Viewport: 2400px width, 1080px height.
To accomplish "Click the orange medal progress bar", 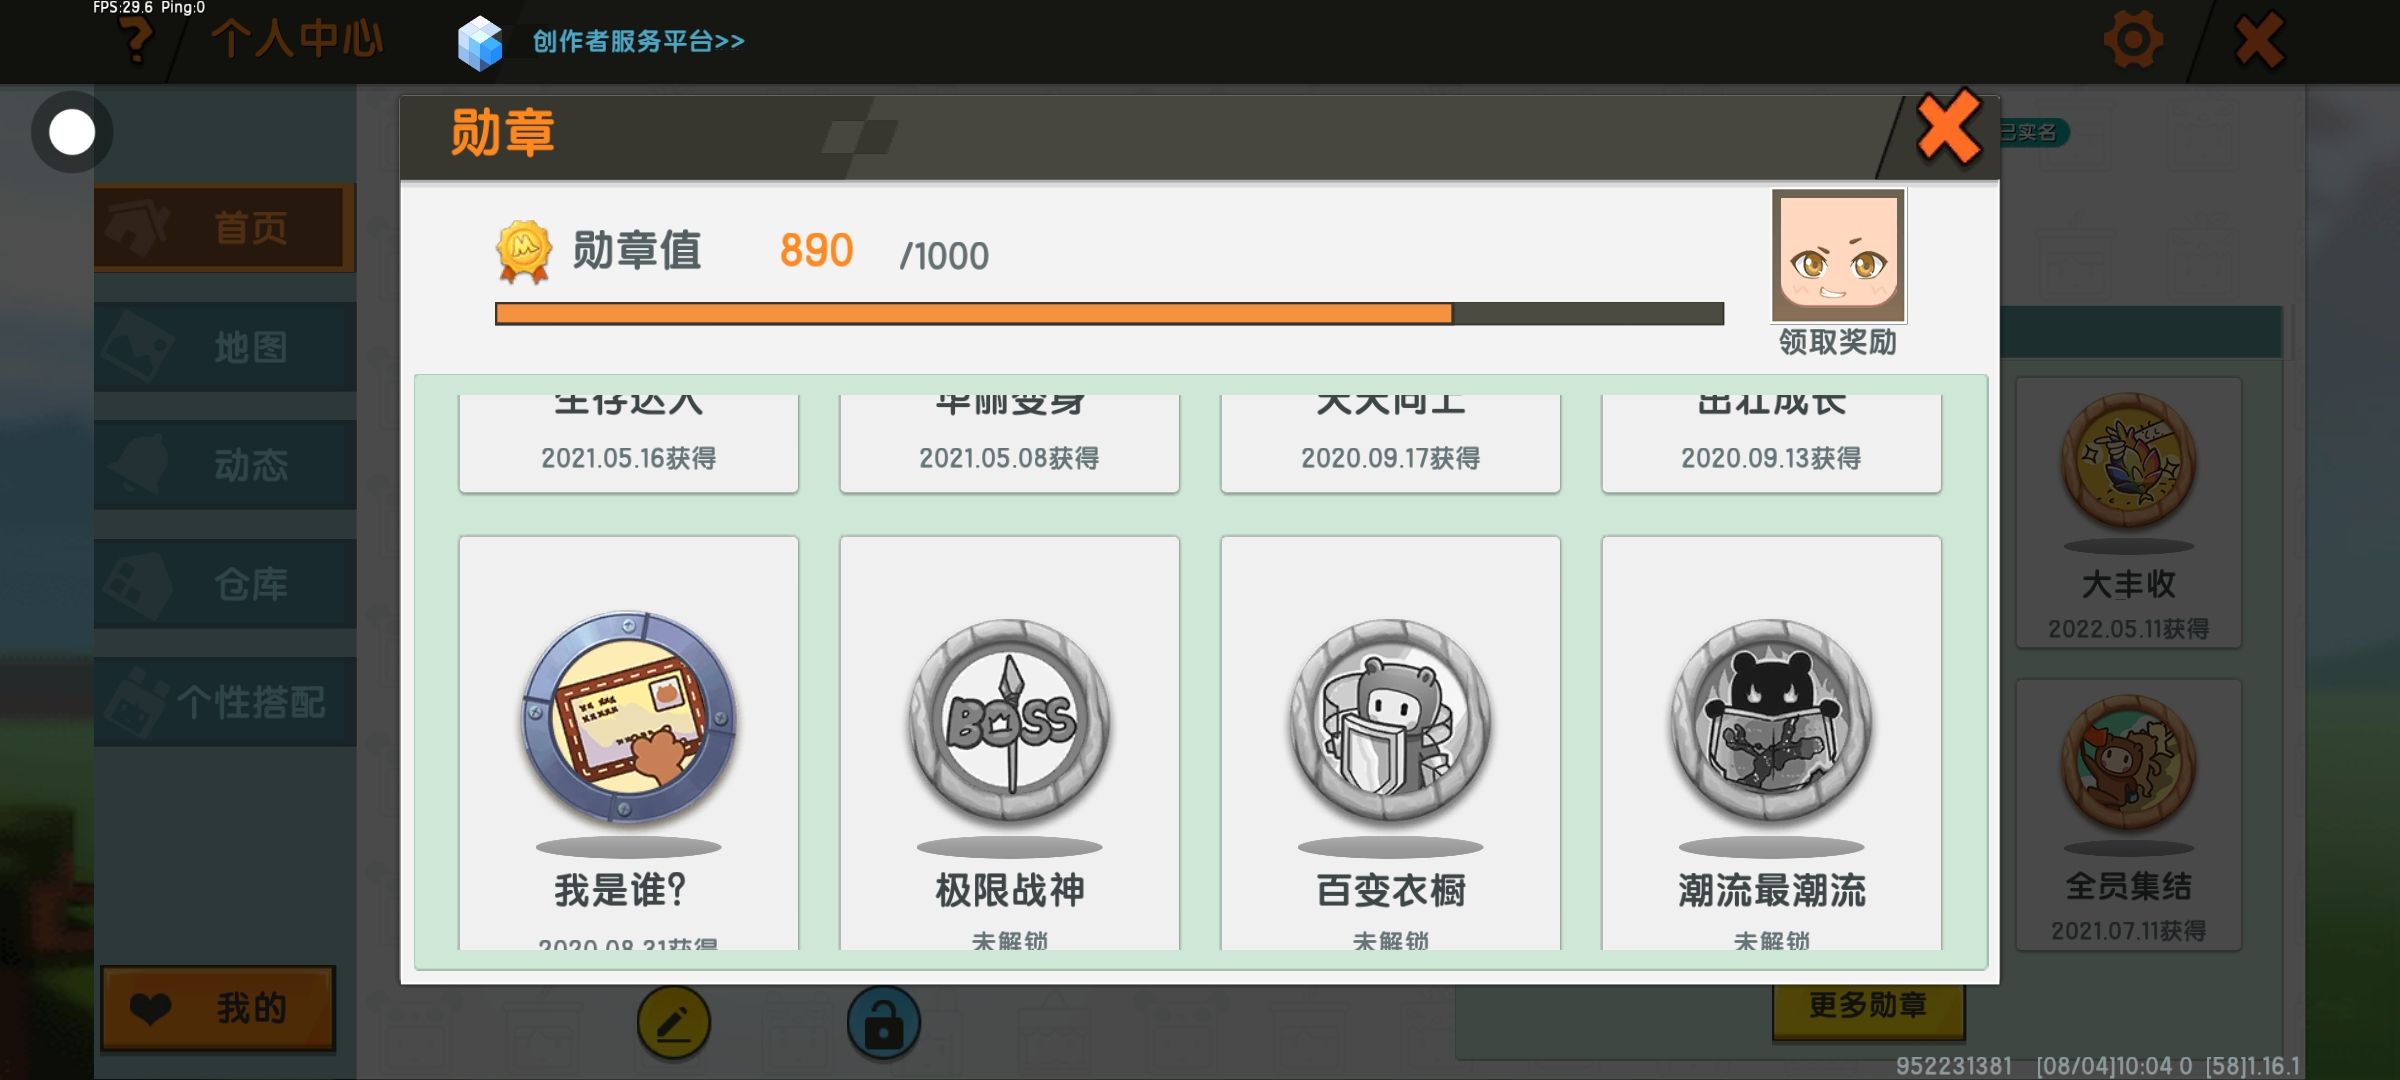I will pyautogui.click(x=1109, y=313).
